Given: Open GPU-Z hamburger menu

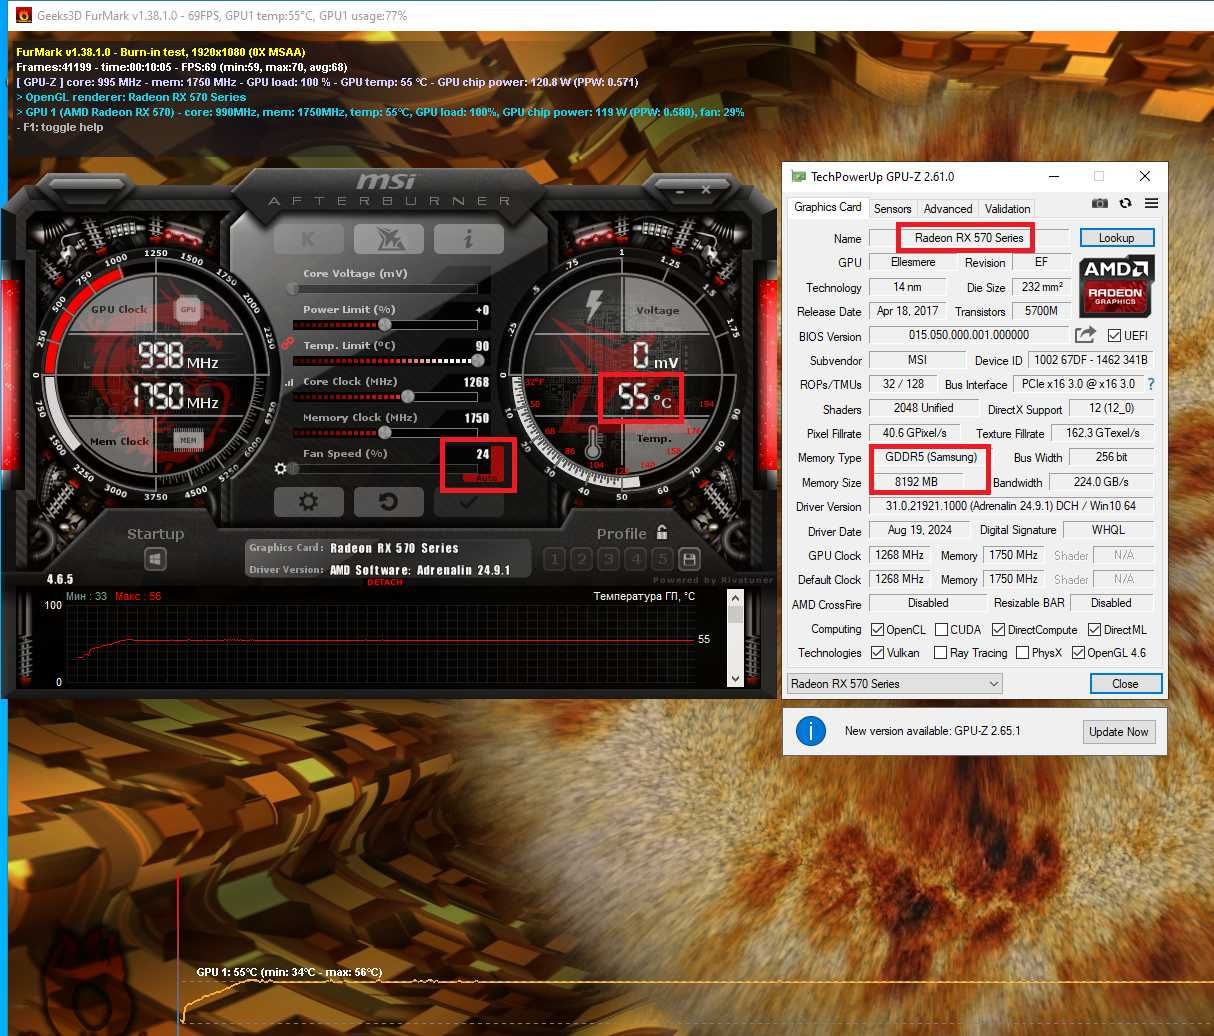Looking at the screenshot, I should click(1152, 203).
